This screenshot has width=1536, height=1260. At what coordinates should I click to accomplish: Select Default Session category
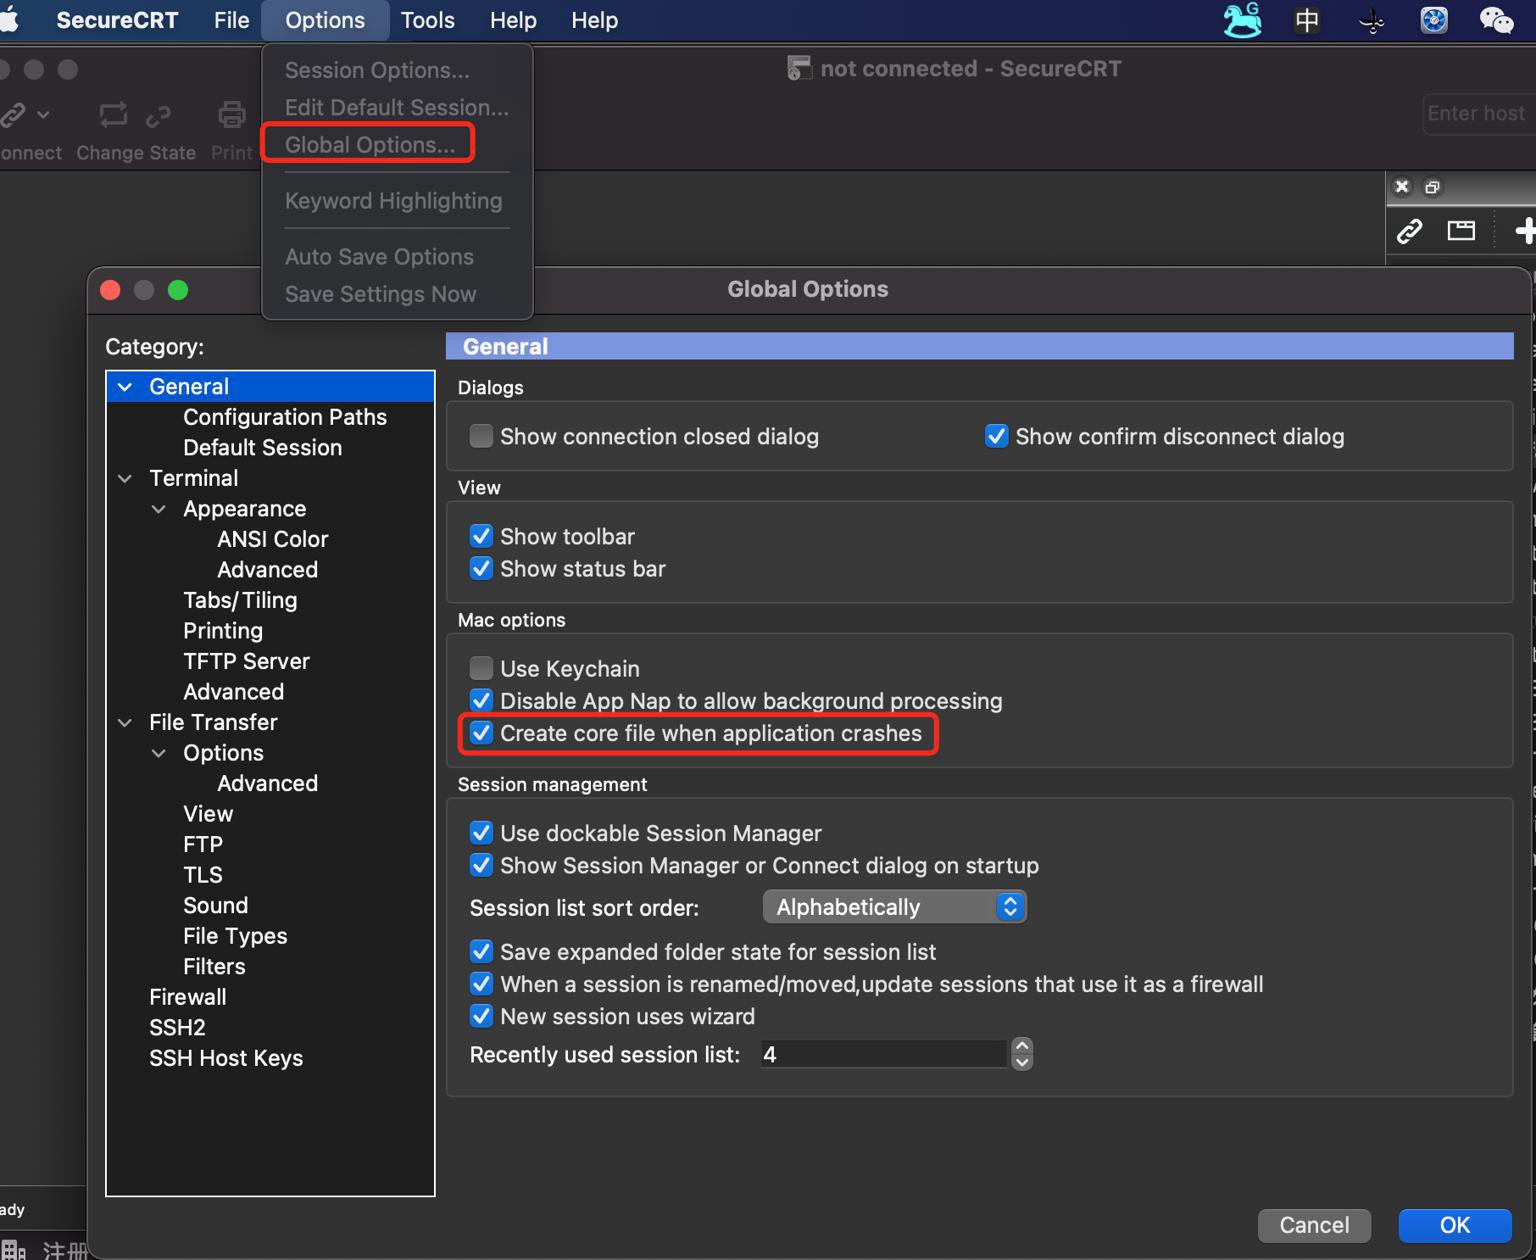pos(262,448)
